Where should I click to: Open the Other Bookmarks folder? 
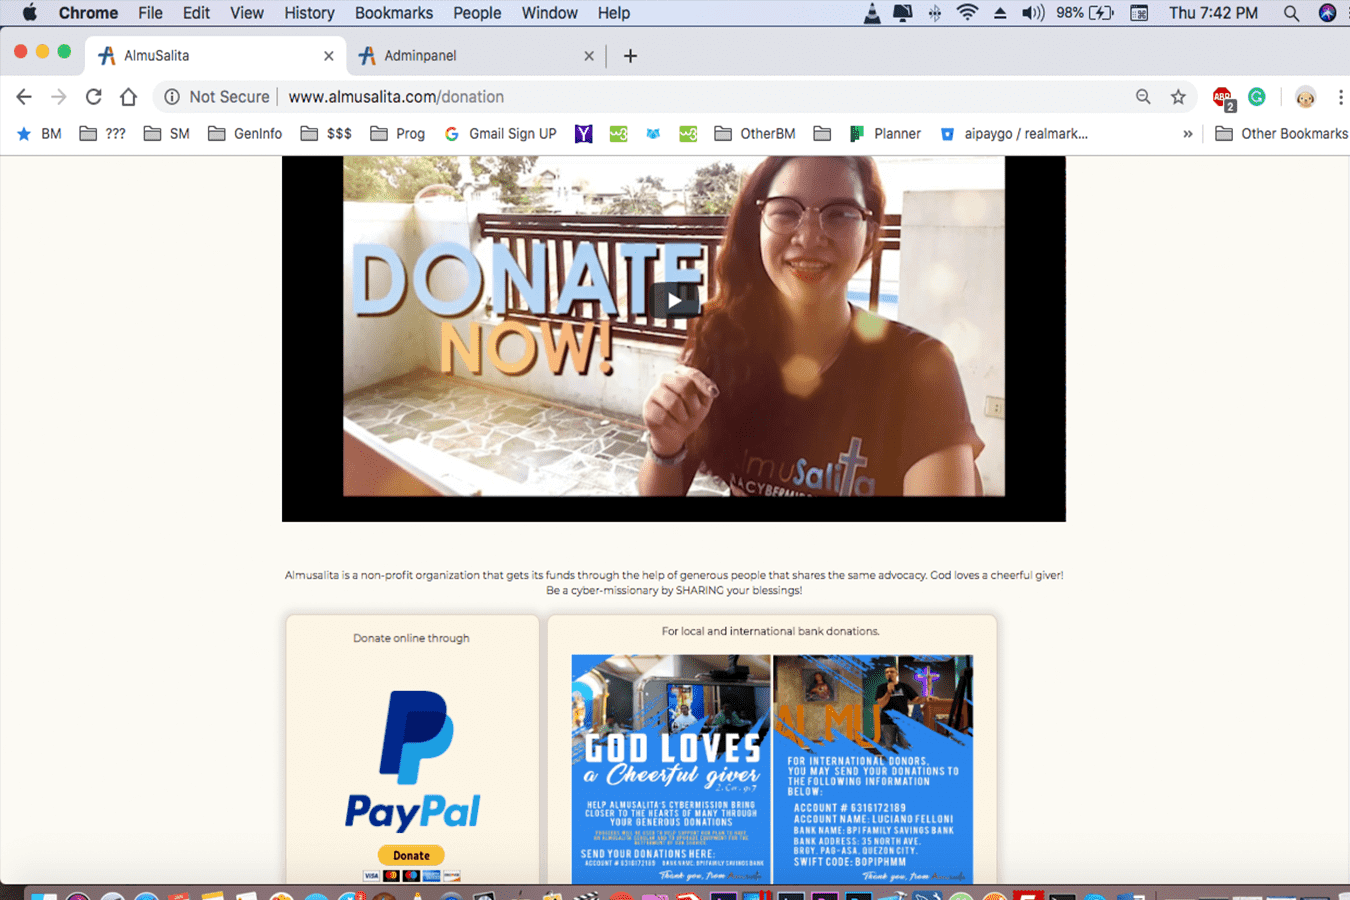[1281, 134]
